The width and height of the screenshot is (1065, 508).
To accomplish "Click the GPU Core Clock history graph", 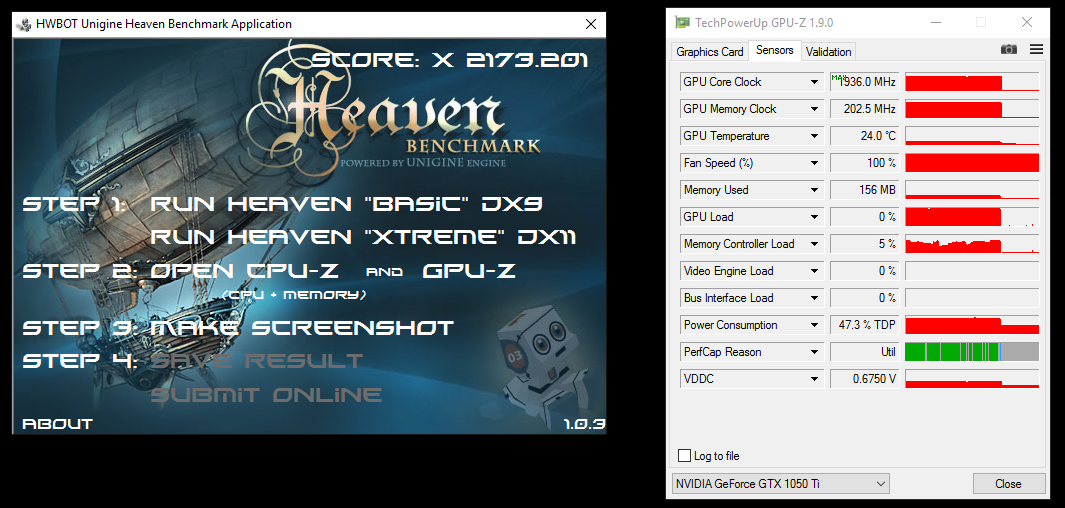I will pyautogui.click(x=972, y=82).
